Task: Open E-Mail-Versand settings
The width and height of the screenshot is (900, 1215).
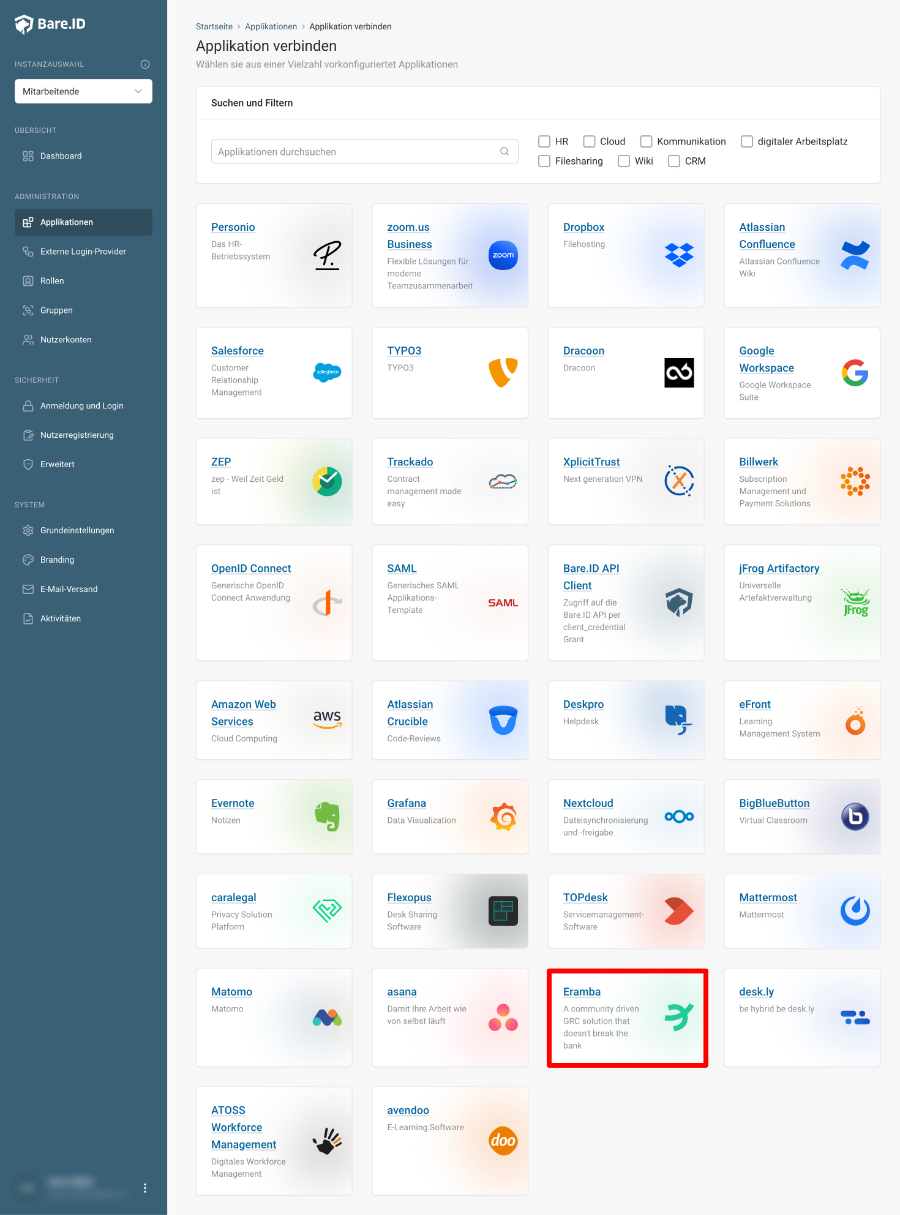Action: pyautogui.click(x=84, y=589)
